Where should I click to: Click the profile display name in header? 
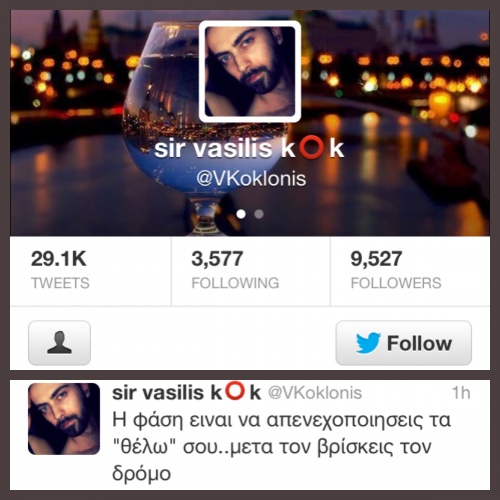249,149
